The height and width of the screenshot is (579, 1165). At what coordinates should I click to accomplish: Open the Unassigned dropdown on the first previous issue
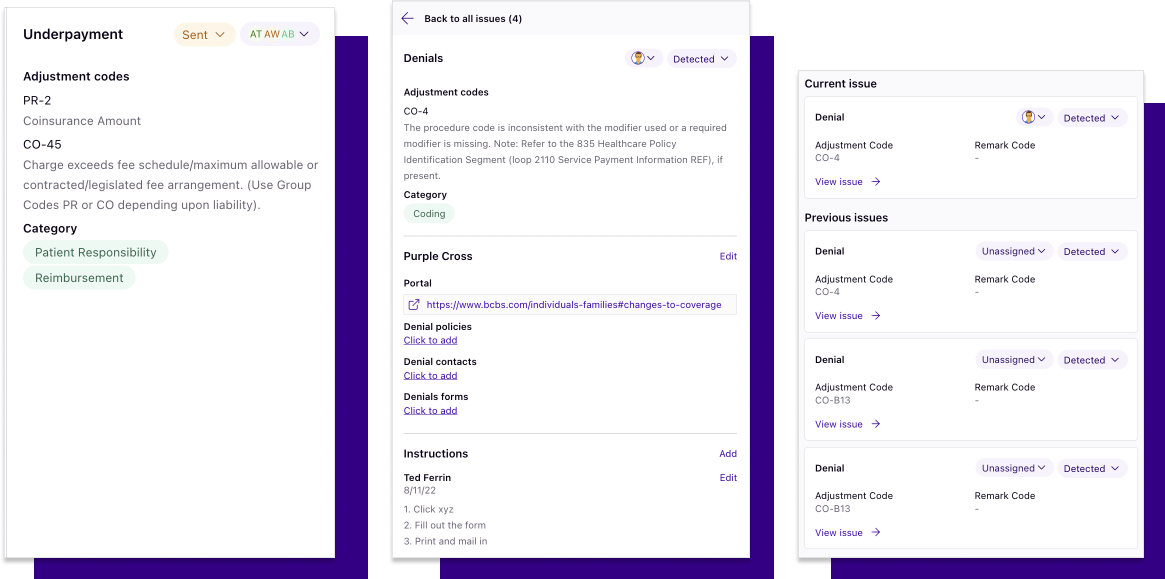tap(1013, 251)
